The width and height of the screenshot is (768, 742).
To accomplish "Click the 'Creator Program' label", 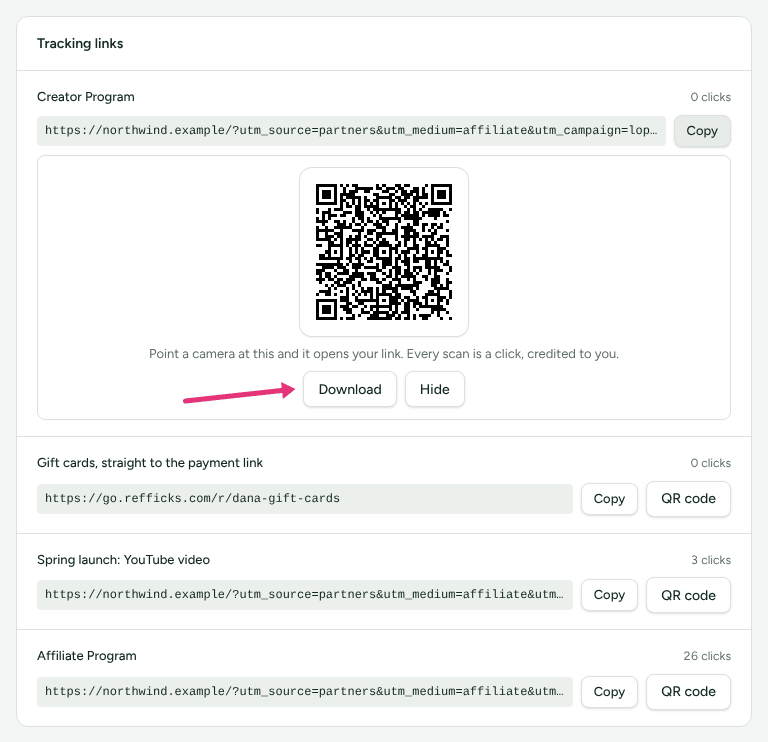I will coord(86,97).
